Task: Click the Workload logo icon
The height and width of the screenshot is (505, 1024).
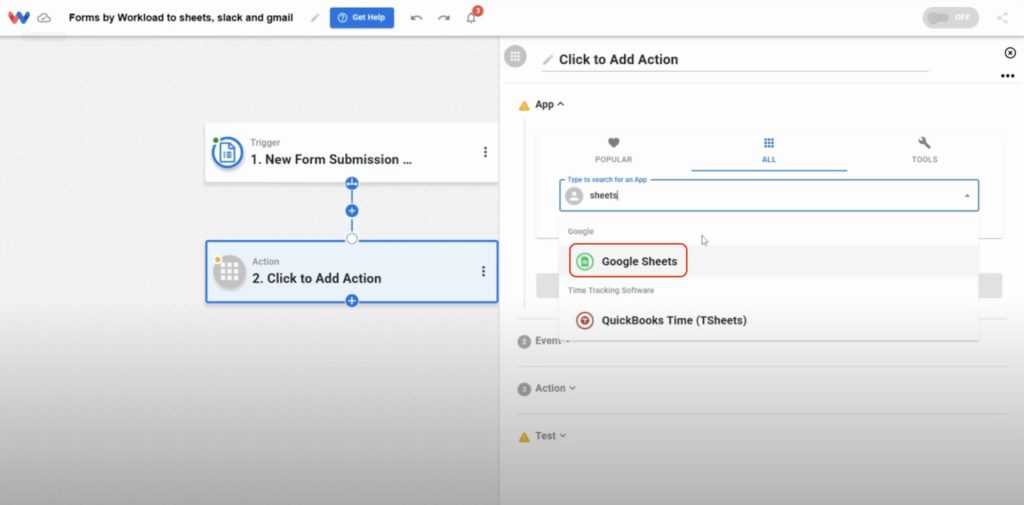Action: click(x=19, y=18)
